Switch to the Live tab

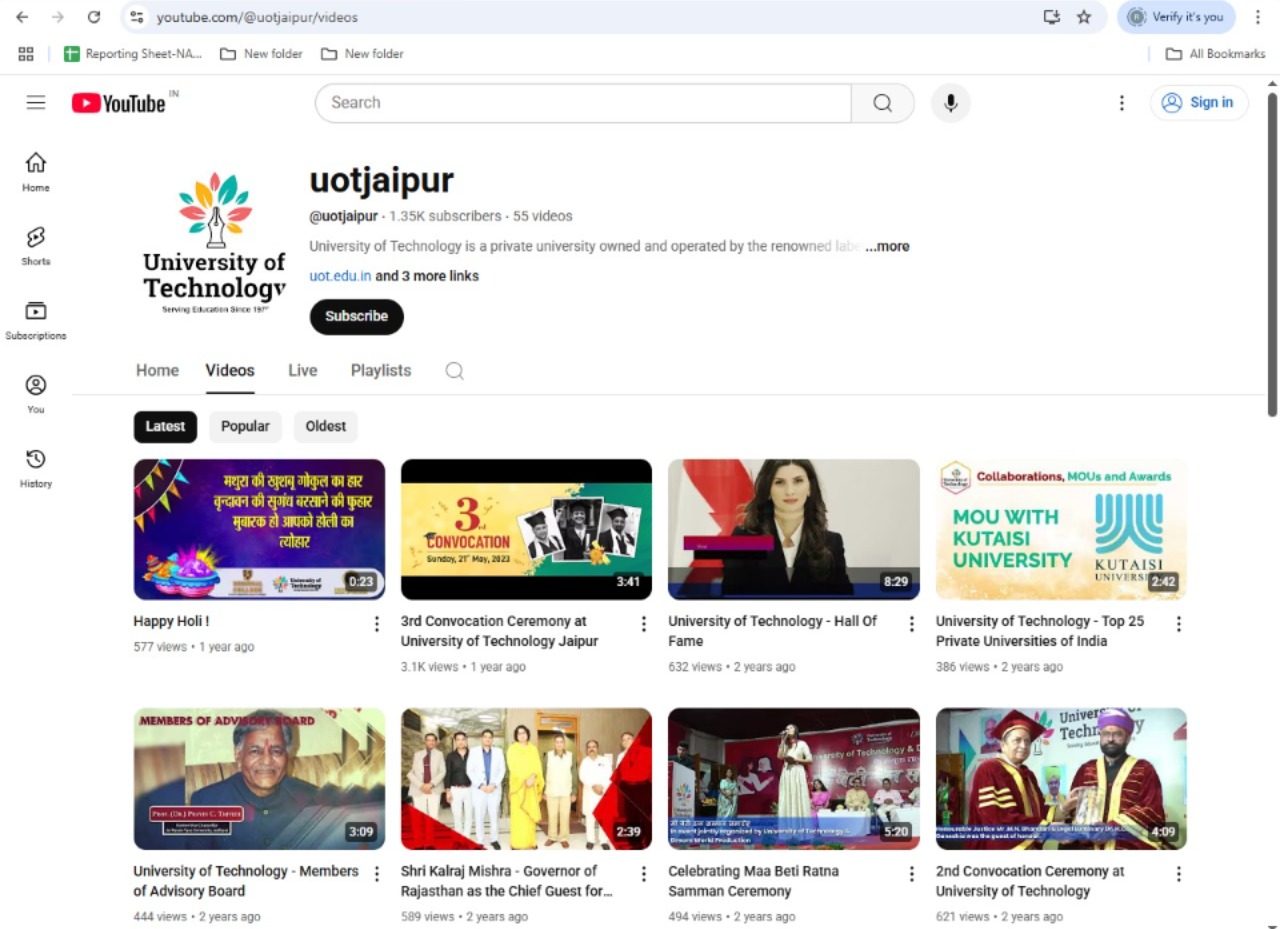[x=302, y=370]
